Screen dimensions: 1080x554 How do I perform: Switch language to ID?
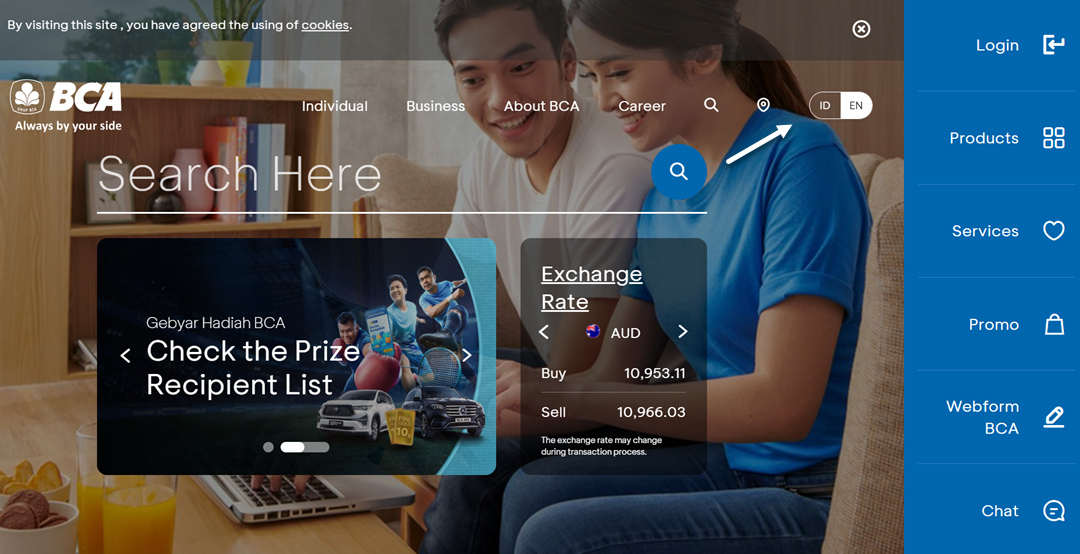point(825,106)
